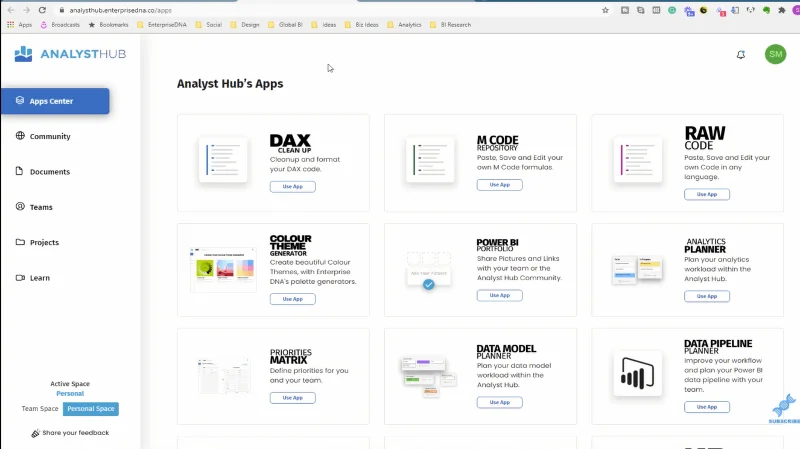Viewport: 800px width, 449px height.
Task: Open the Biz Ideas bookmark folder
Action: (362, 24)
